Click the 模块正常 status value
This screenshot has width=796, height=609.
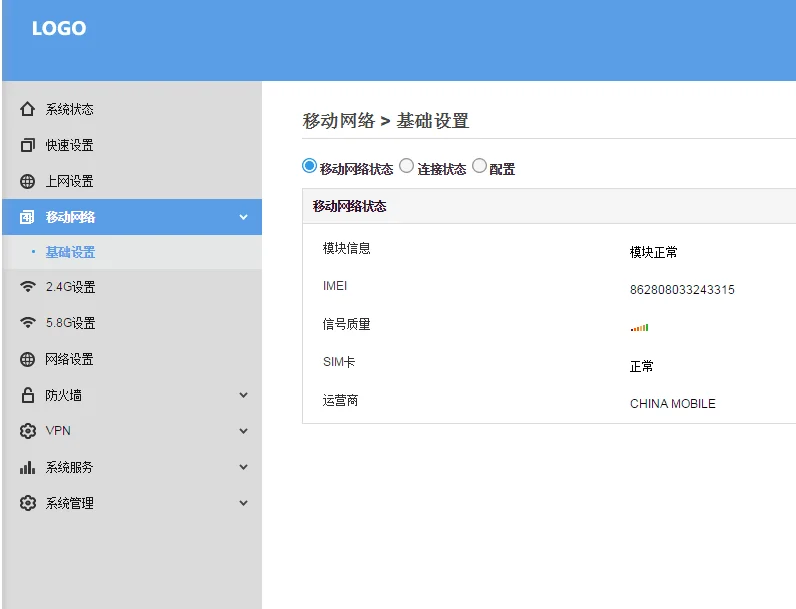pyautogui.click(x=653, y=252)
